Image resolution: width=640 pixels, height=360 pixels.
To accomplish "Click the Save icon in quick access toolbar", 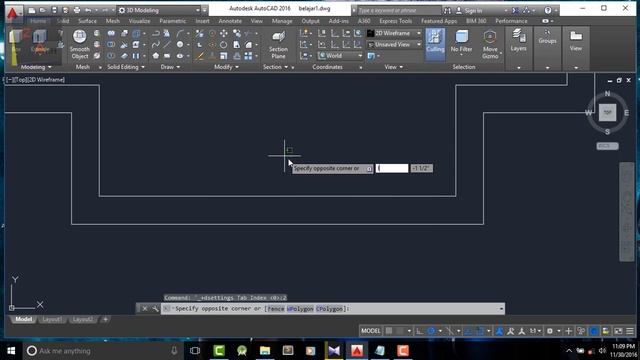I will [x=54, y=10].
